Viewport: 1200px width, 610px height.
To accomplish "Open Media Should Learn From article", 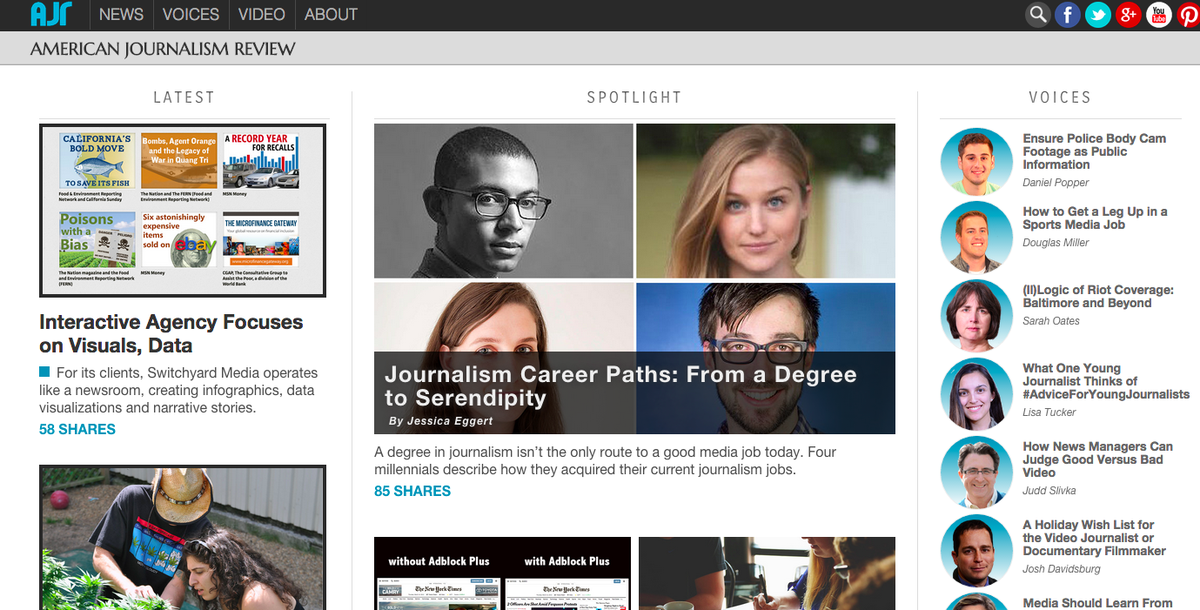I will (1097, 602).
